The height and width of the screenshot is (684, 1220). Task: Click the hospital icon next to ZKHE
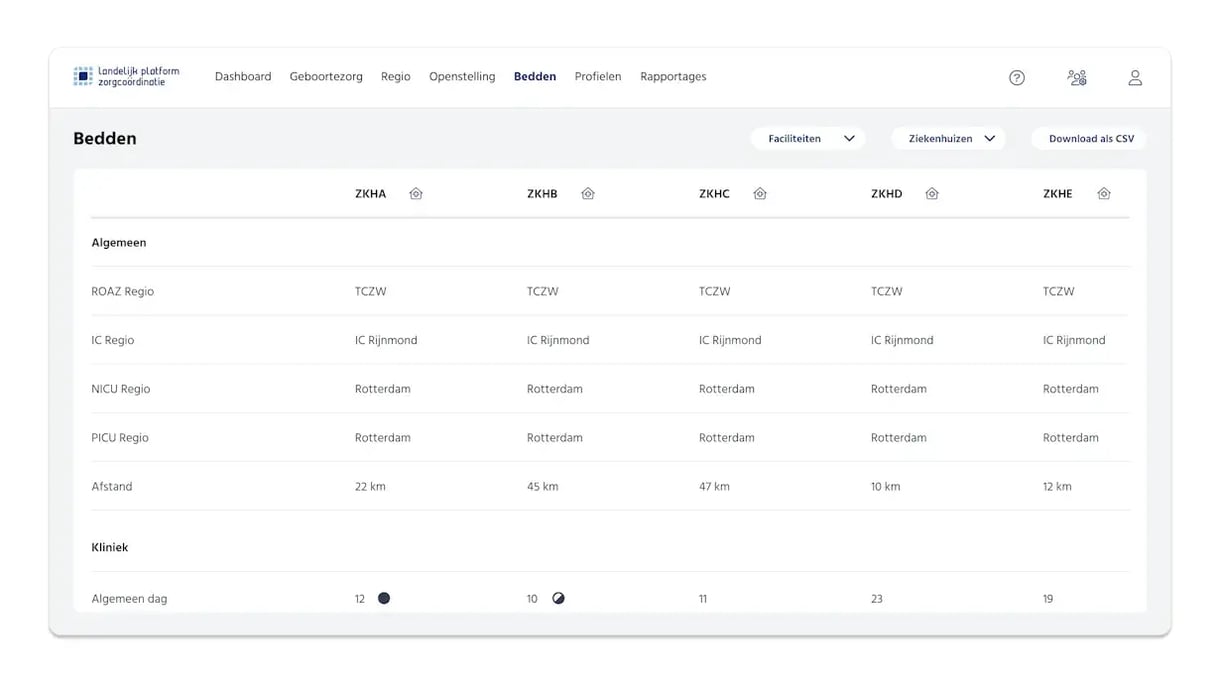tap(1104, 194)
